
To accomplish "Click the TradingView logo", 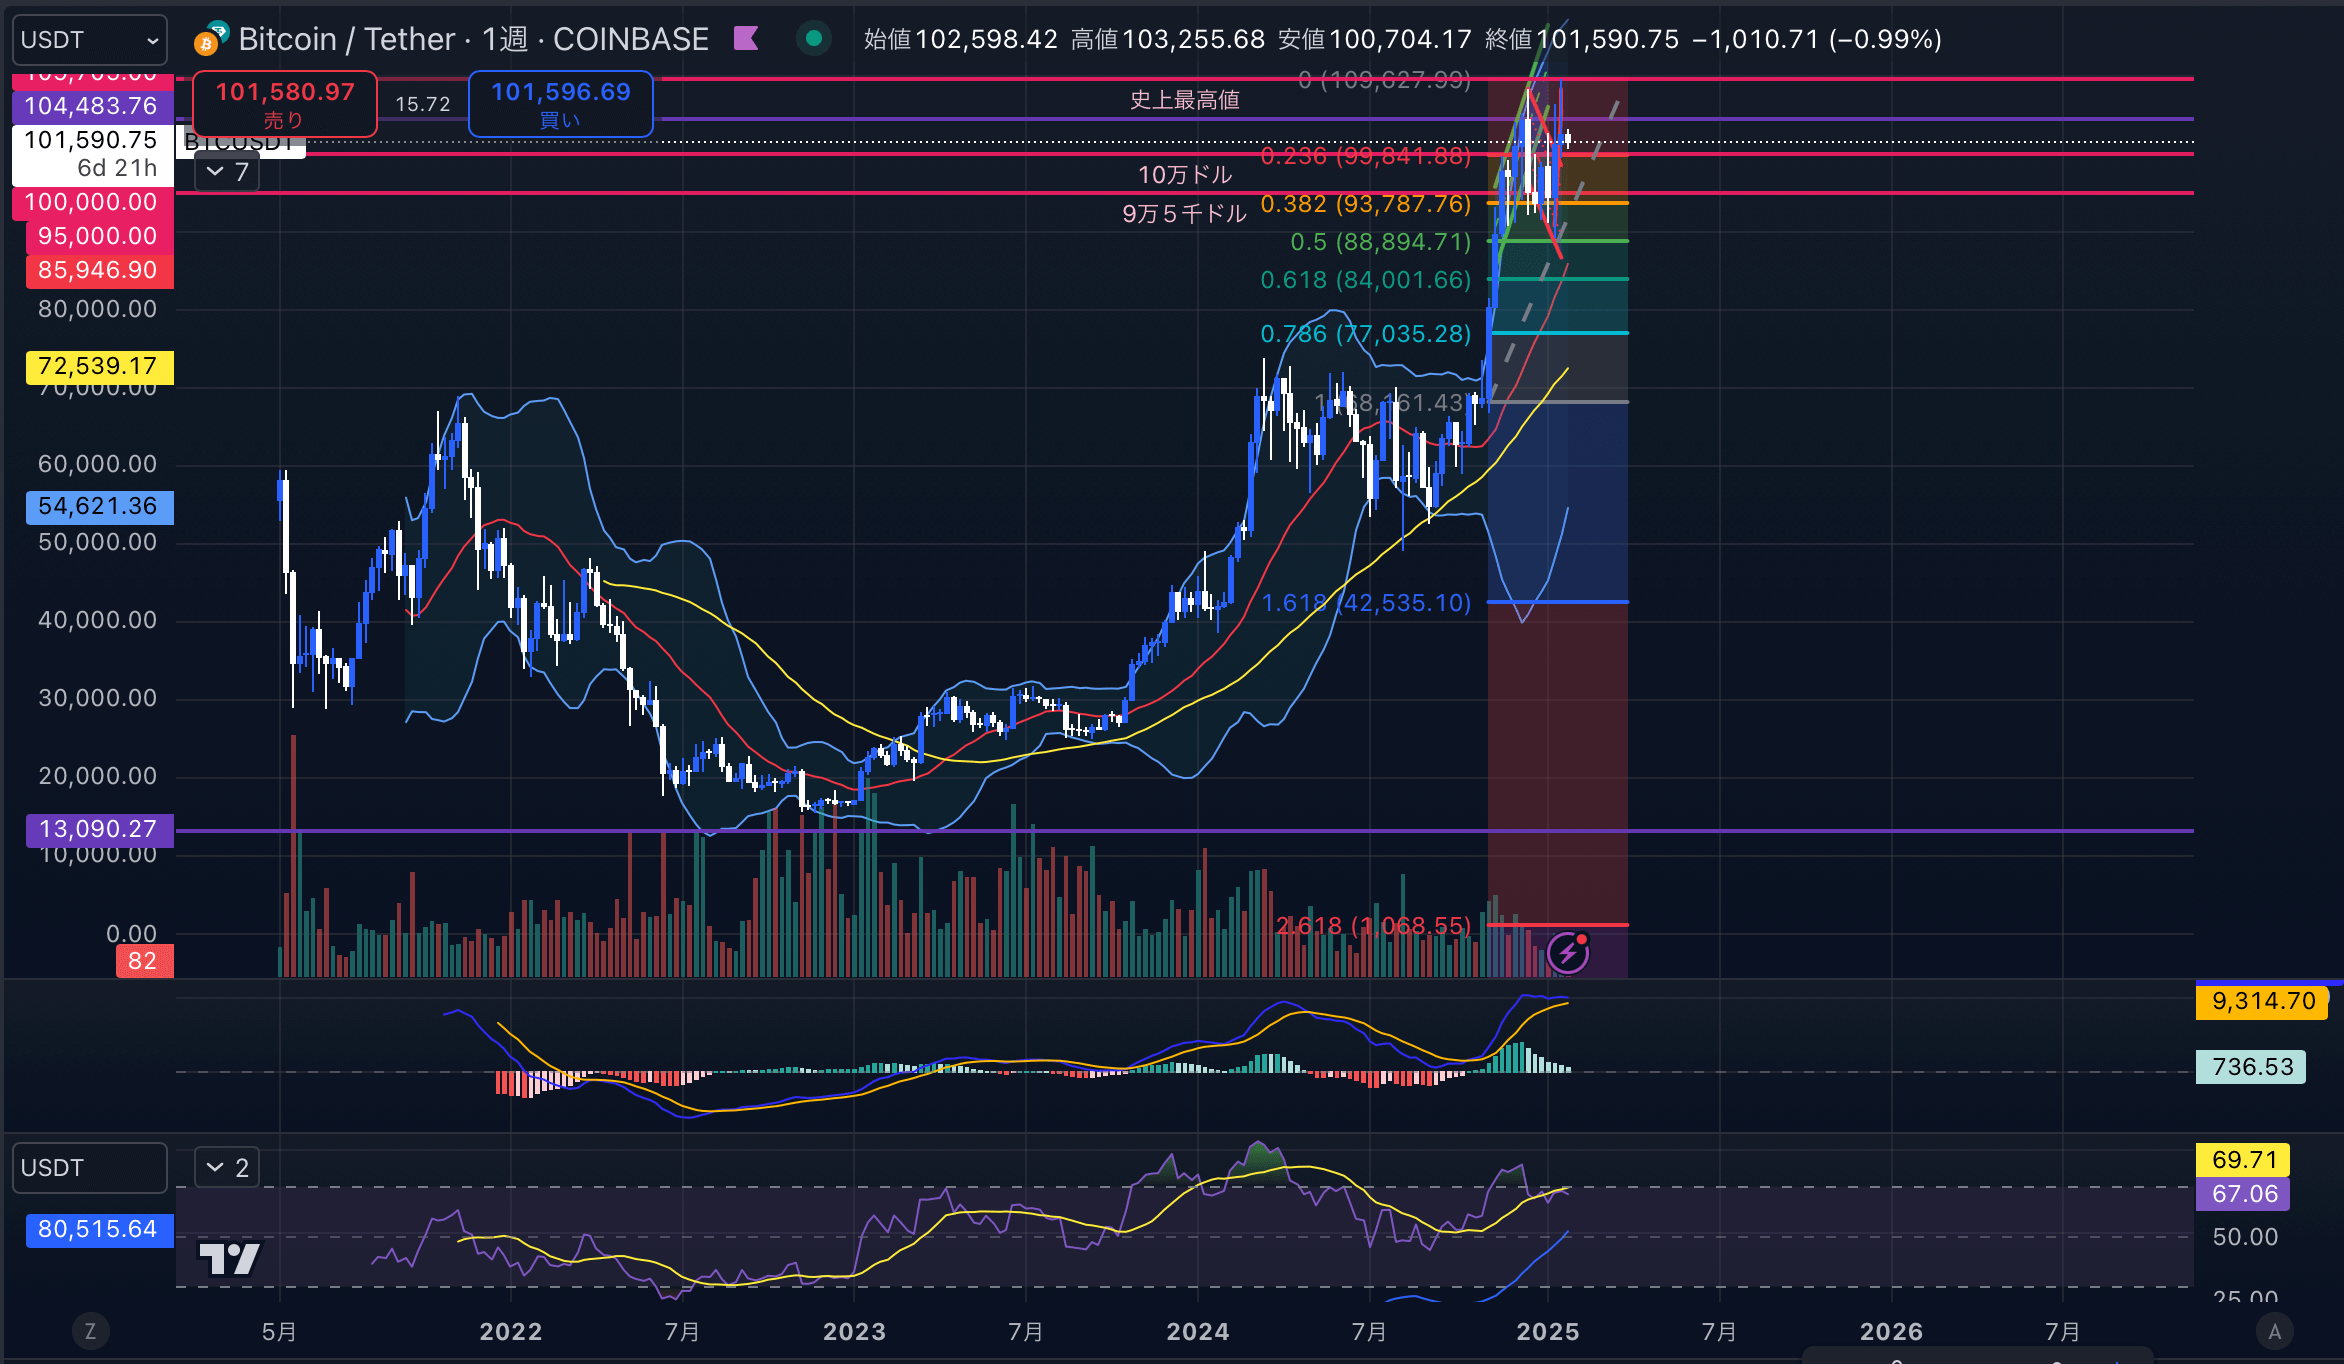I will click(230, 1259).
